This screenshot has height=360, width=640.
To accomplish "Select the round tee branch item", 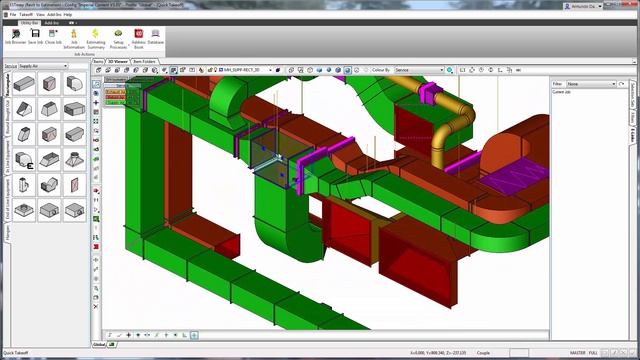I will (24, 185).
